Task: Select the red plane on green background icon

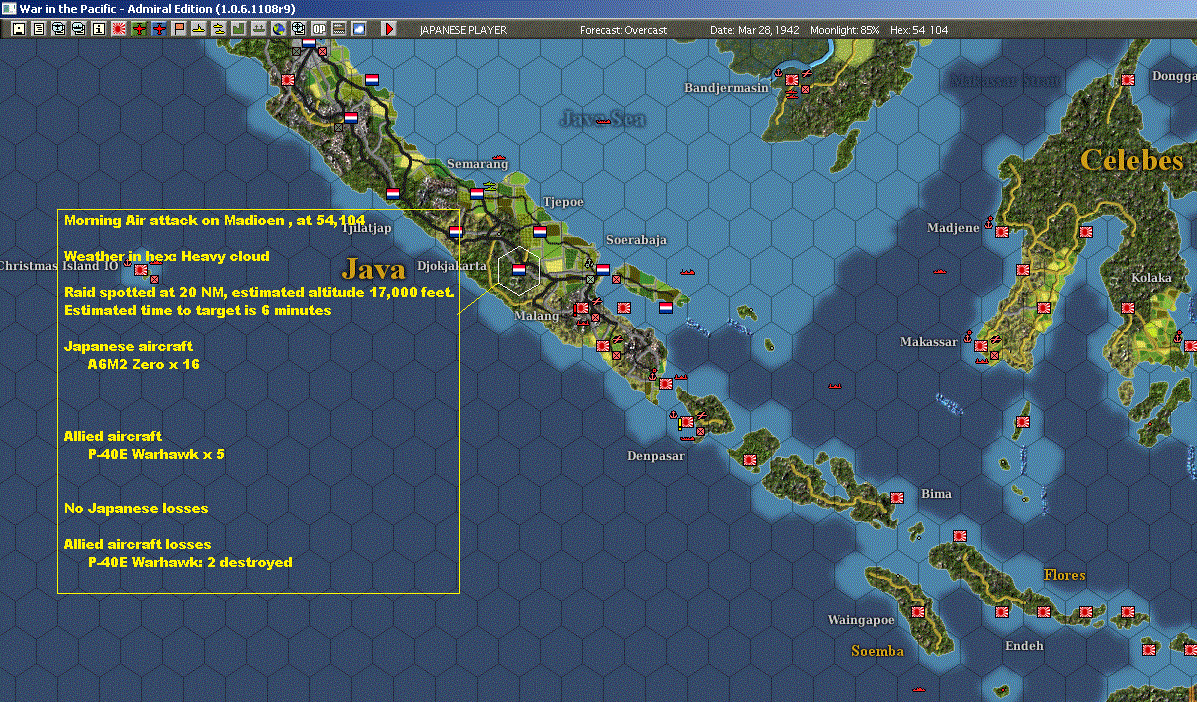Action: pos(139,29)
